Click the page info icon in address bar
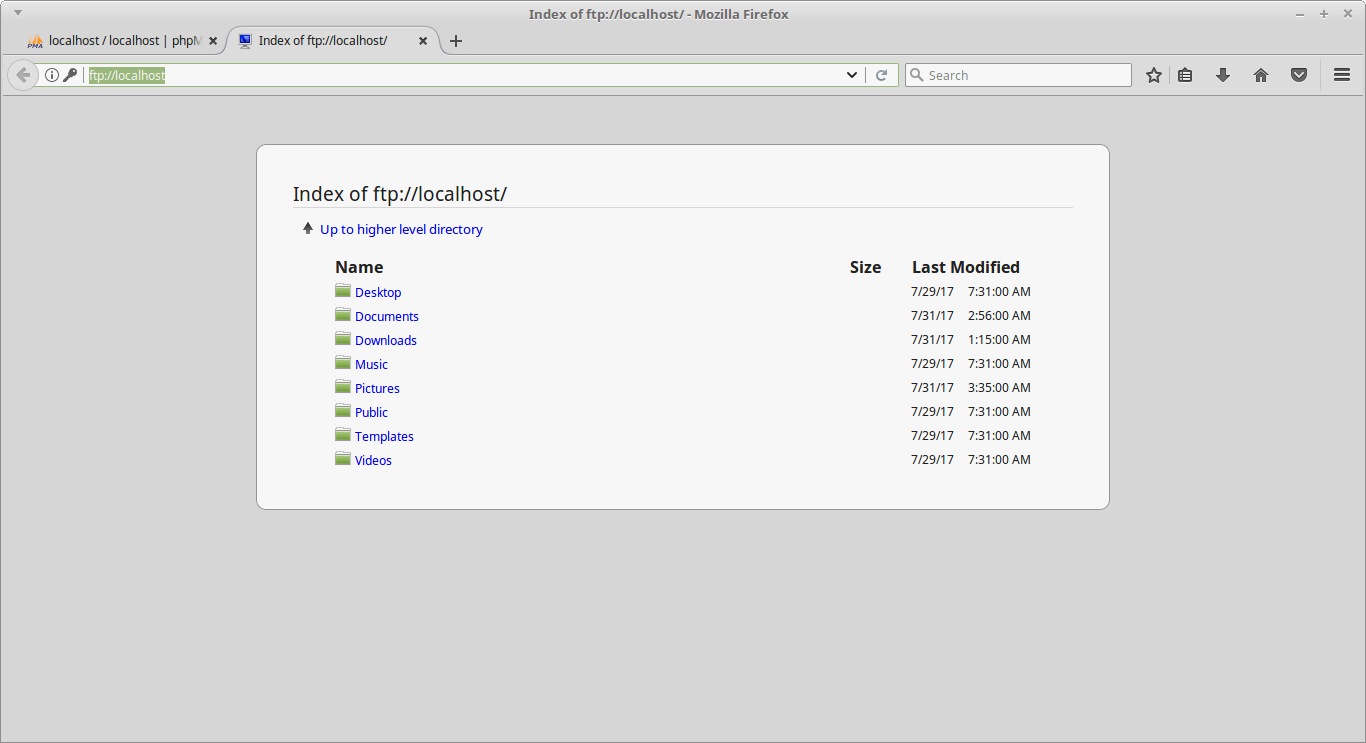Image resolution: width=1366 pixels, height=743 pixels. click(51, 74)
